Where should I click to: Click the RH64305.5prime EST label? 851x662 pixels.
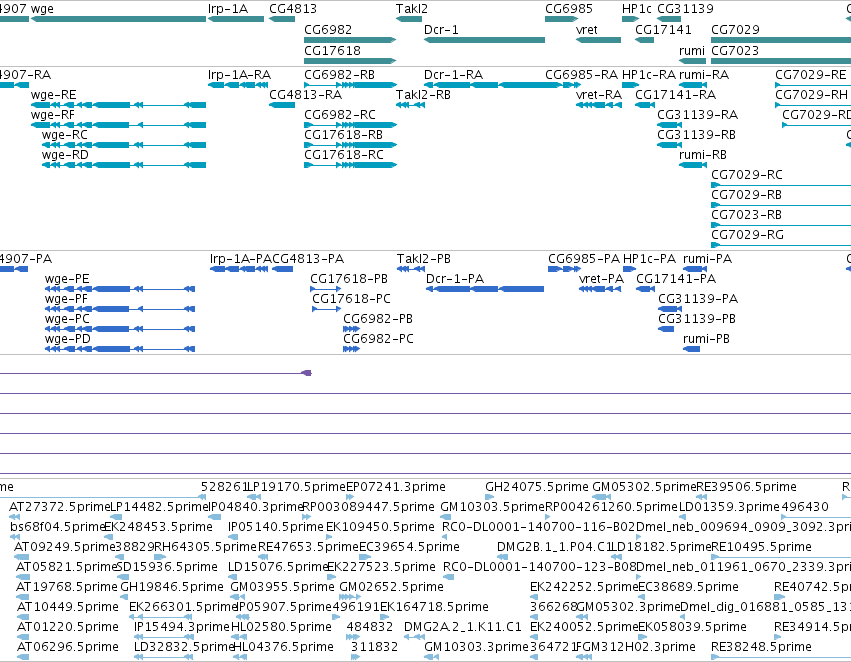pyautogui.click(x=205, y=547)
